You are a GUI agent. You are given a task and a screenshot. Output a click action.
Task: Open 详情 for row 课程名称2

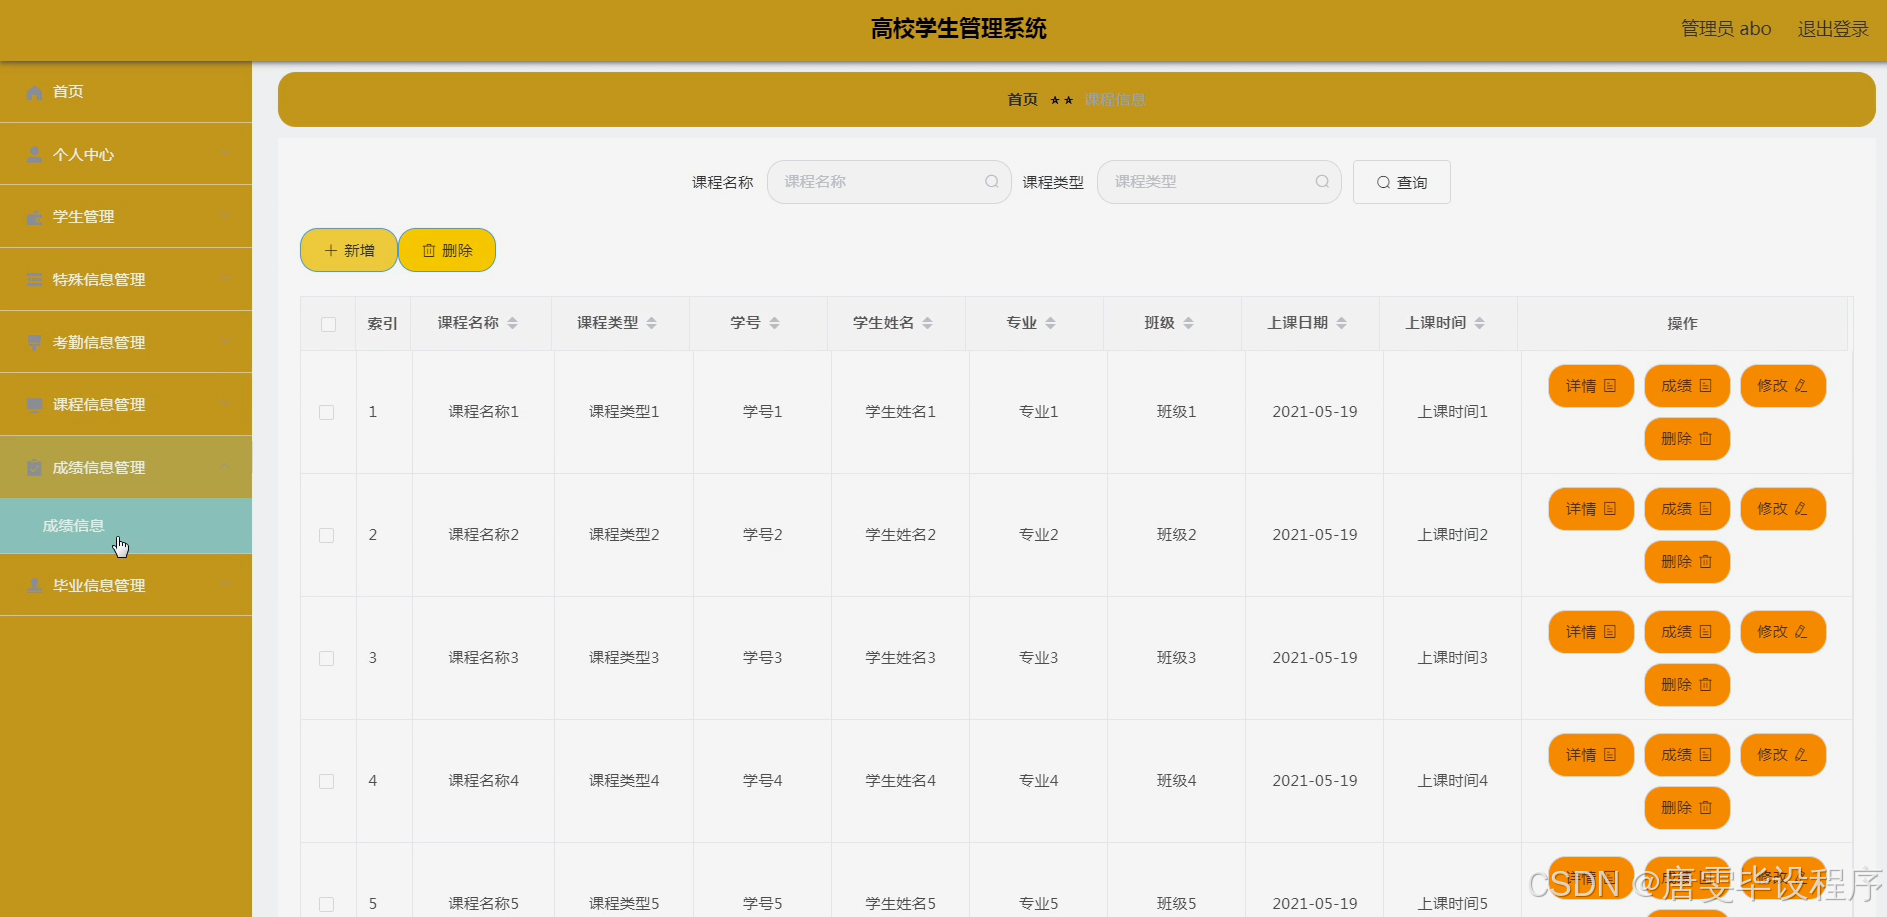pos(1591,509)
